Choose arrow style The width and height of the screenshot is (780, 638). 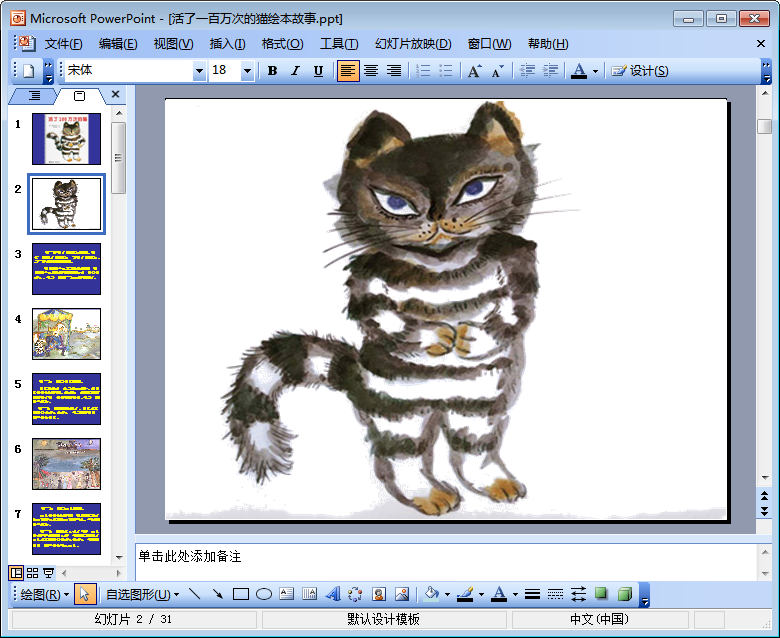point(578,594)
